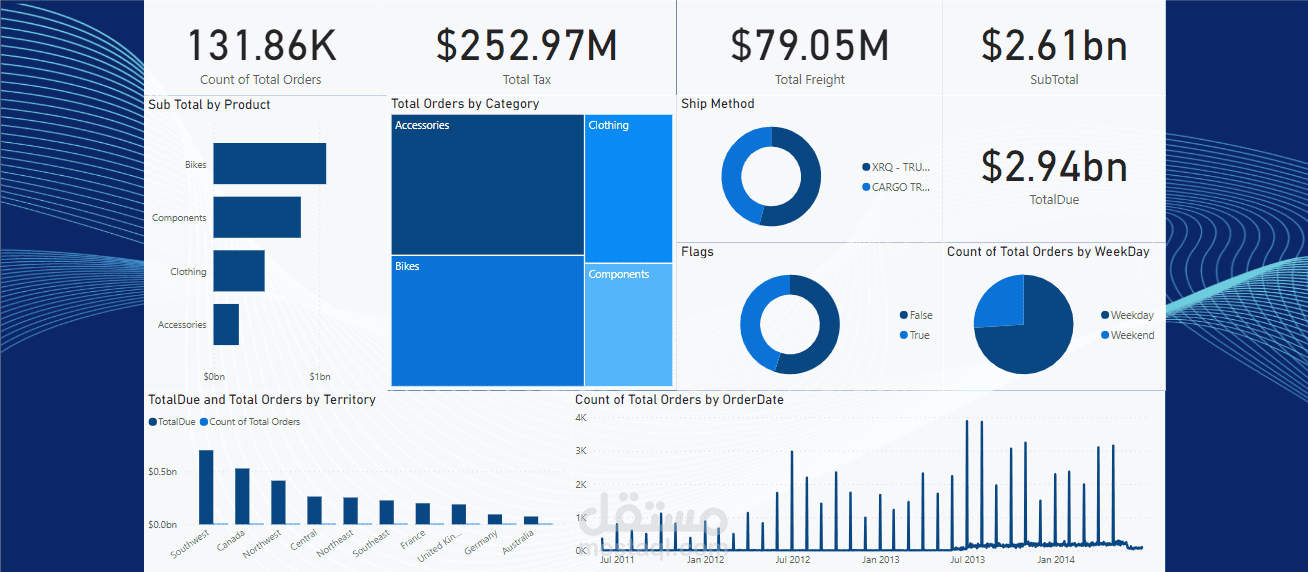Select the Canada bar in Territory chart
Image resolution: width=1308 pixels, height=572 pixels.
(242, 496)
